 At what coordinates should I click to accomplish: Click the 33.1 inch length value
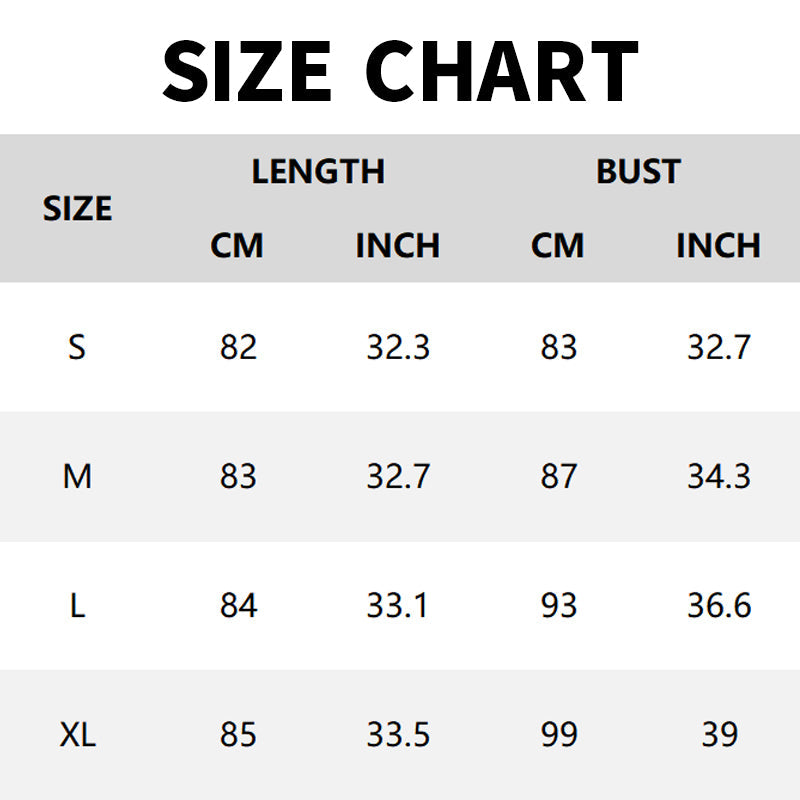coord(398,606)
